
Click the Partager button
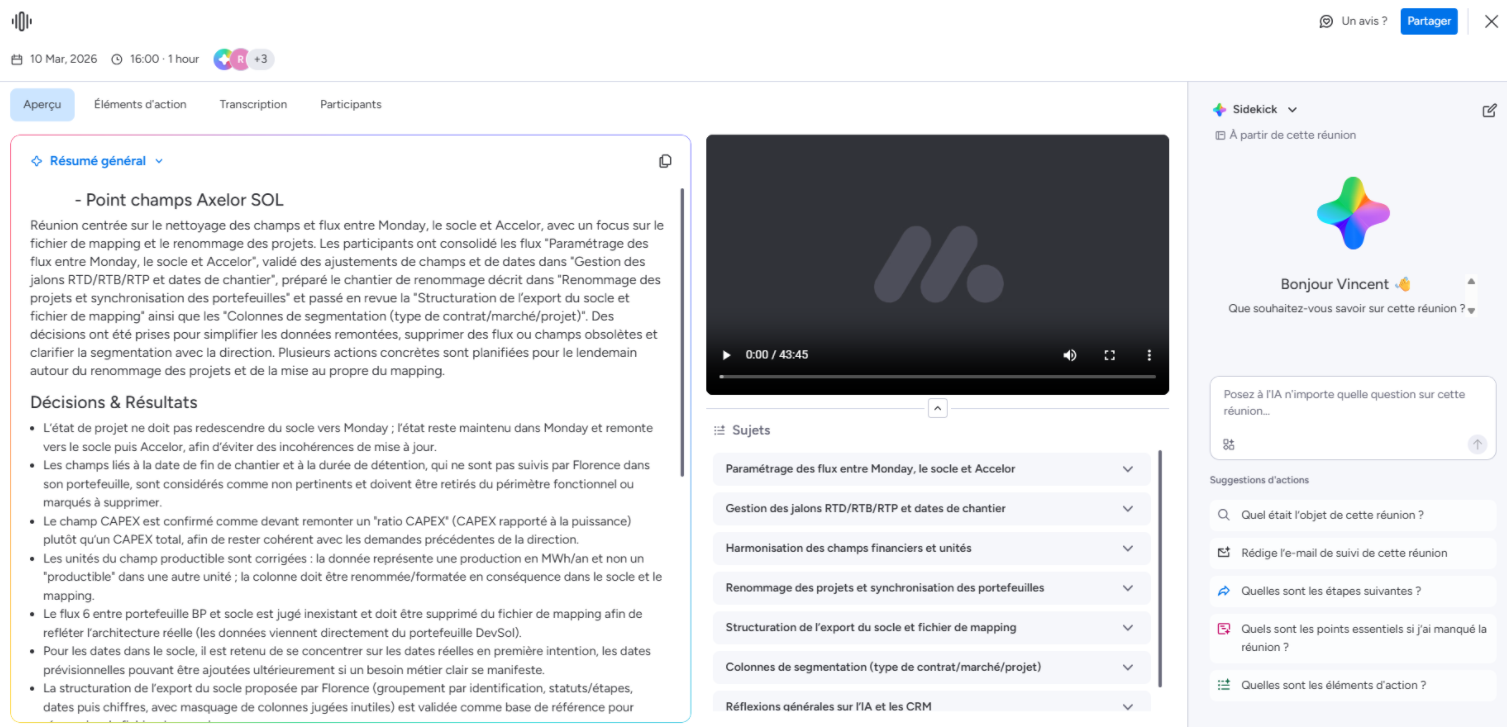(1428, 21)
